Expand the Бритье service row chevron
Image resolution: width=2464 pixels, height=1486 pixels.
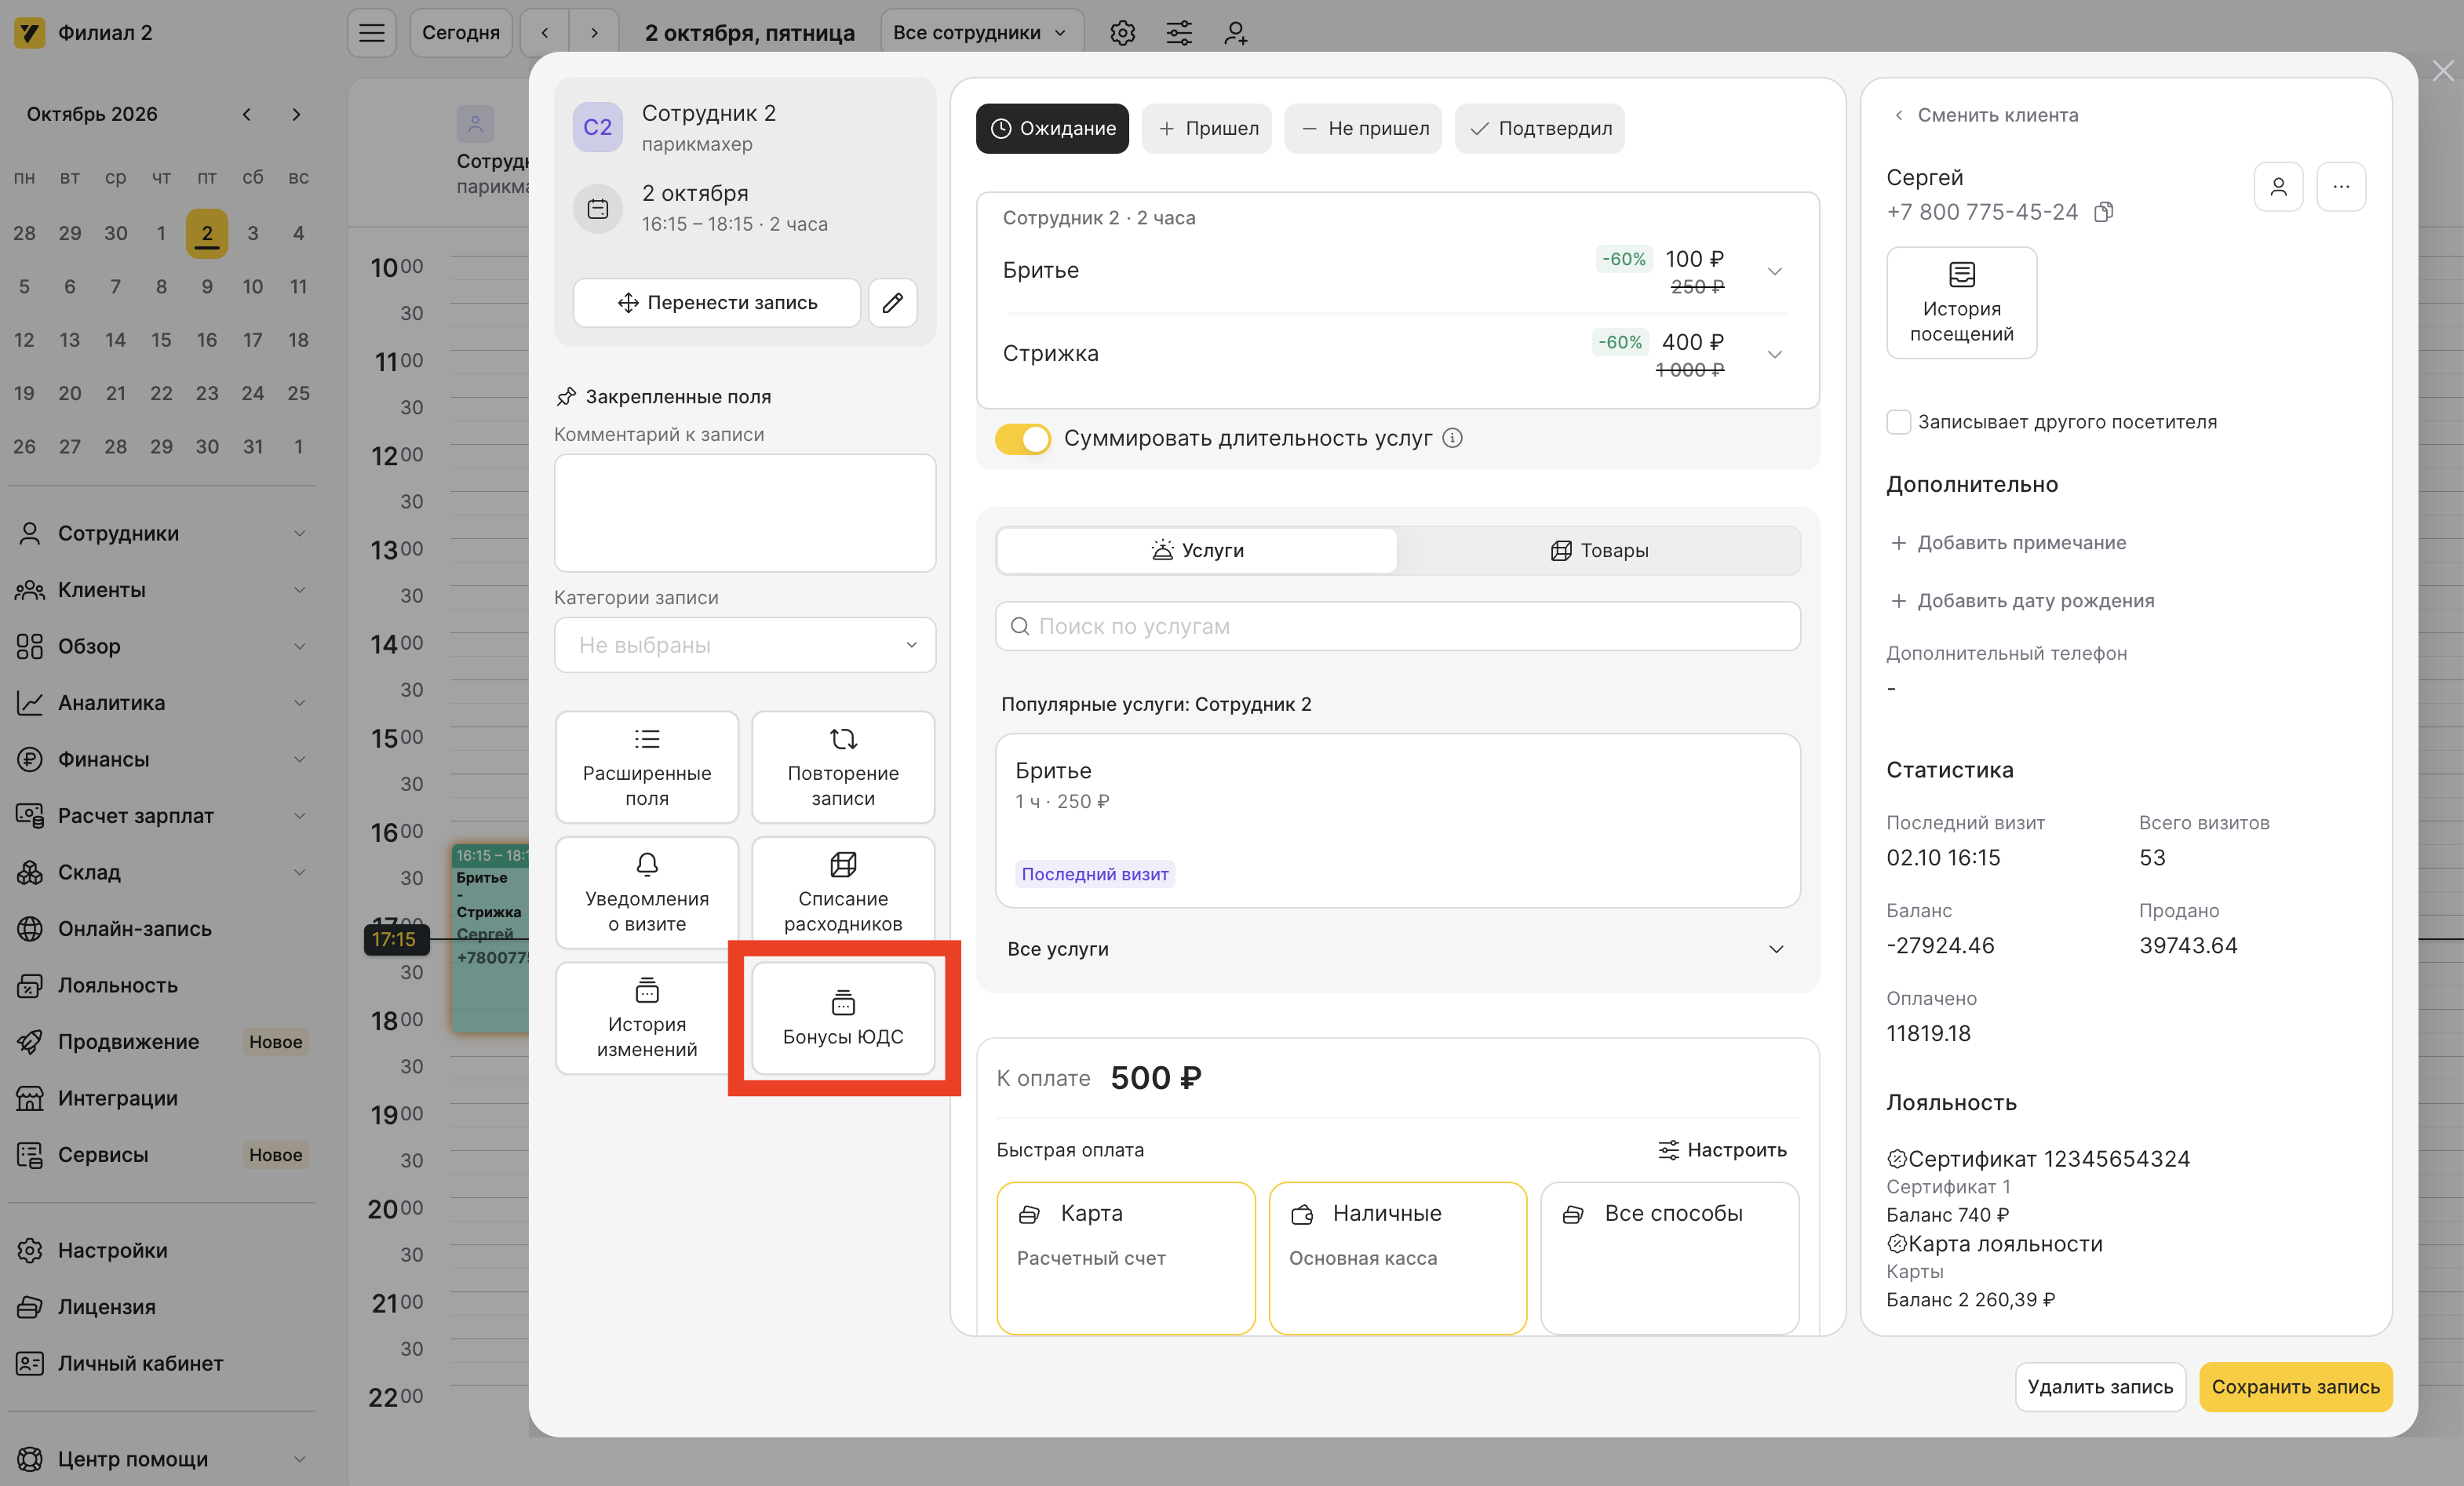[x=1775, y=271]
